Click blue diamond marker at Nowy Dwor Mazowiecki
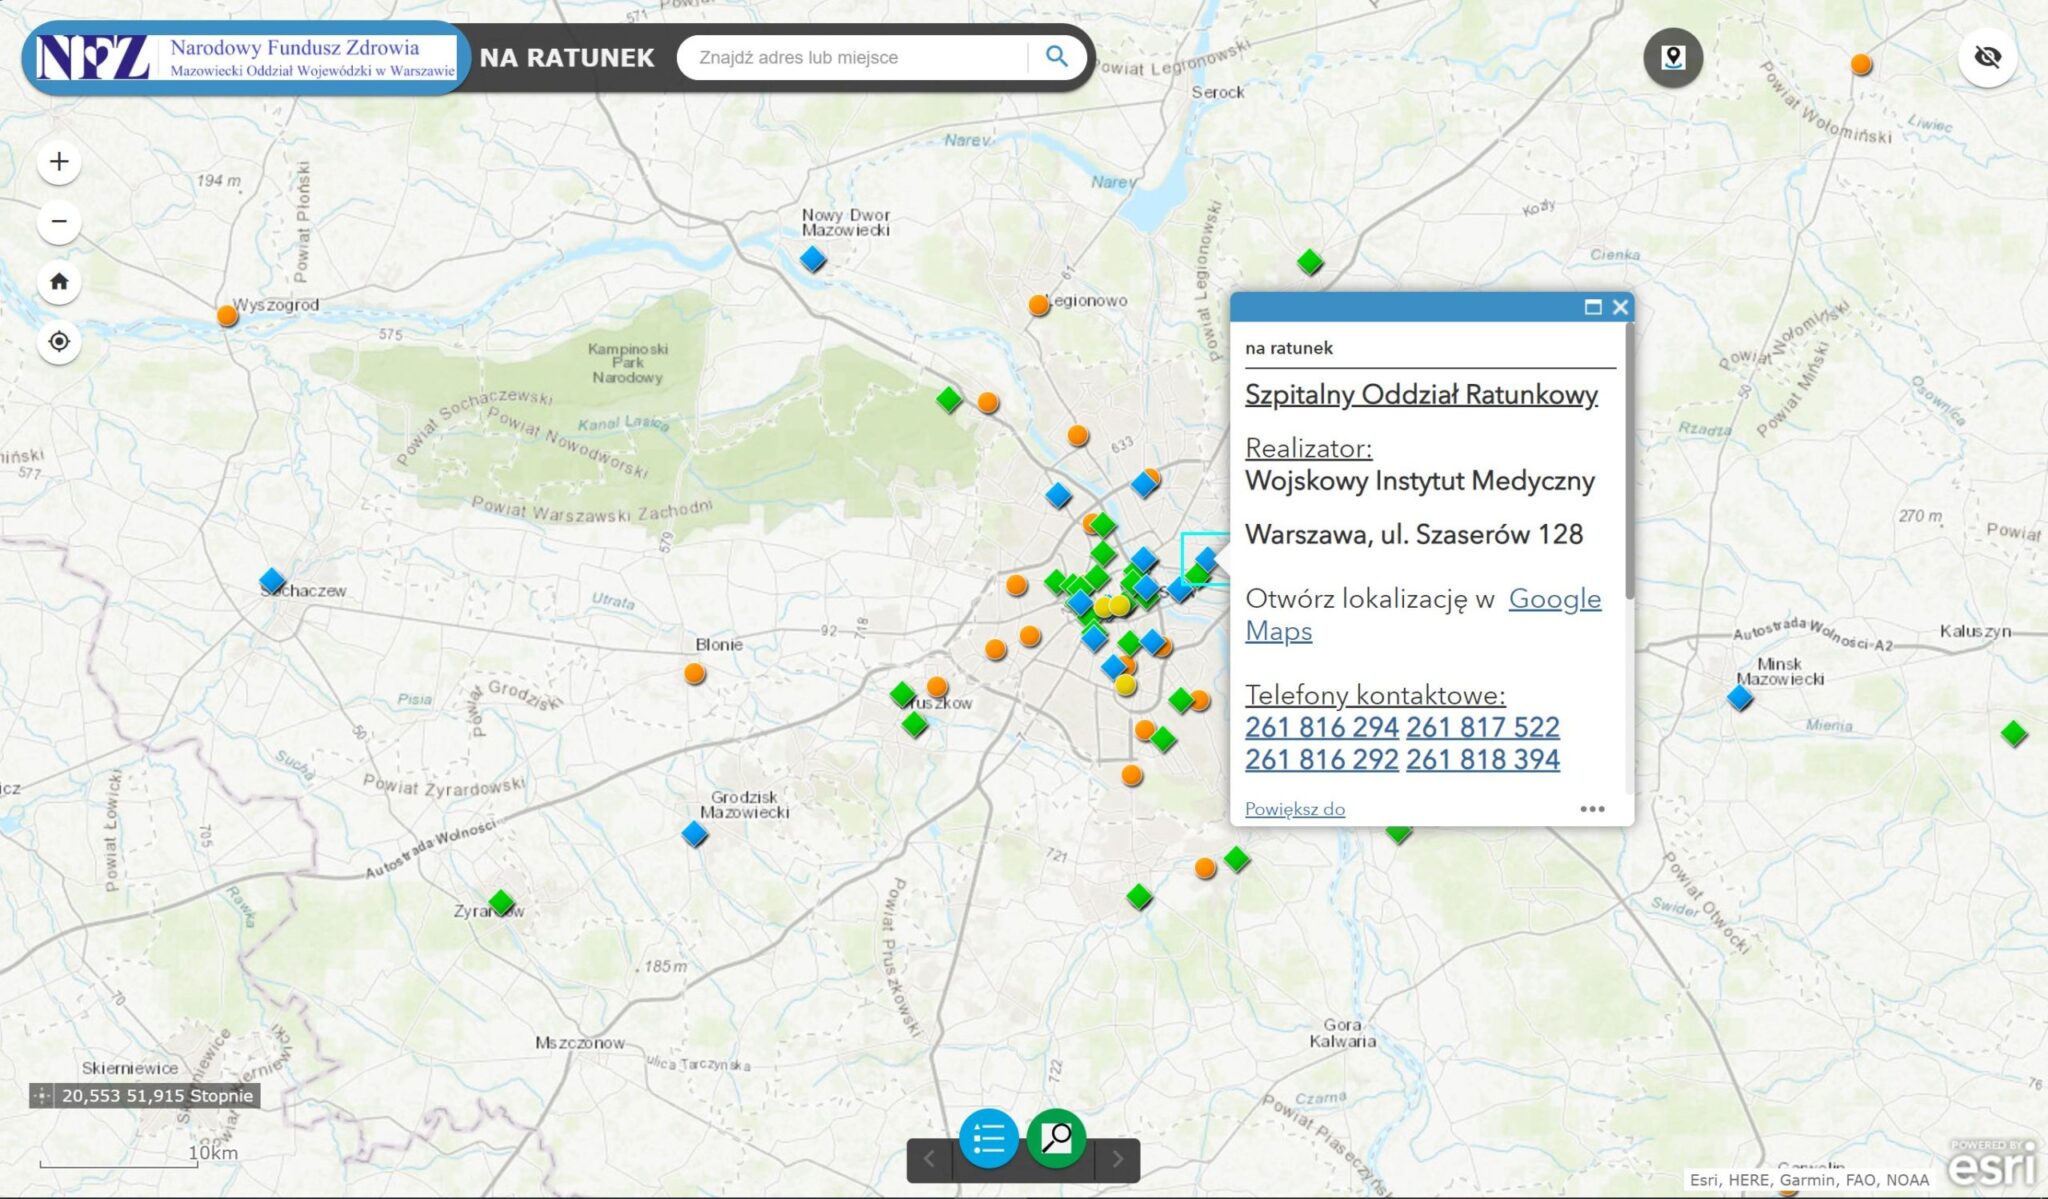 click(x=813, y=260)
